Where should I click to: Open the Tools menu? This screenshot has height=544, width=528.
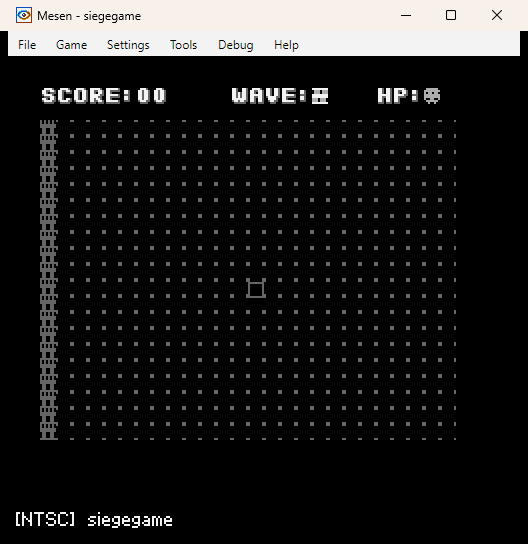(x=184, y=45)
